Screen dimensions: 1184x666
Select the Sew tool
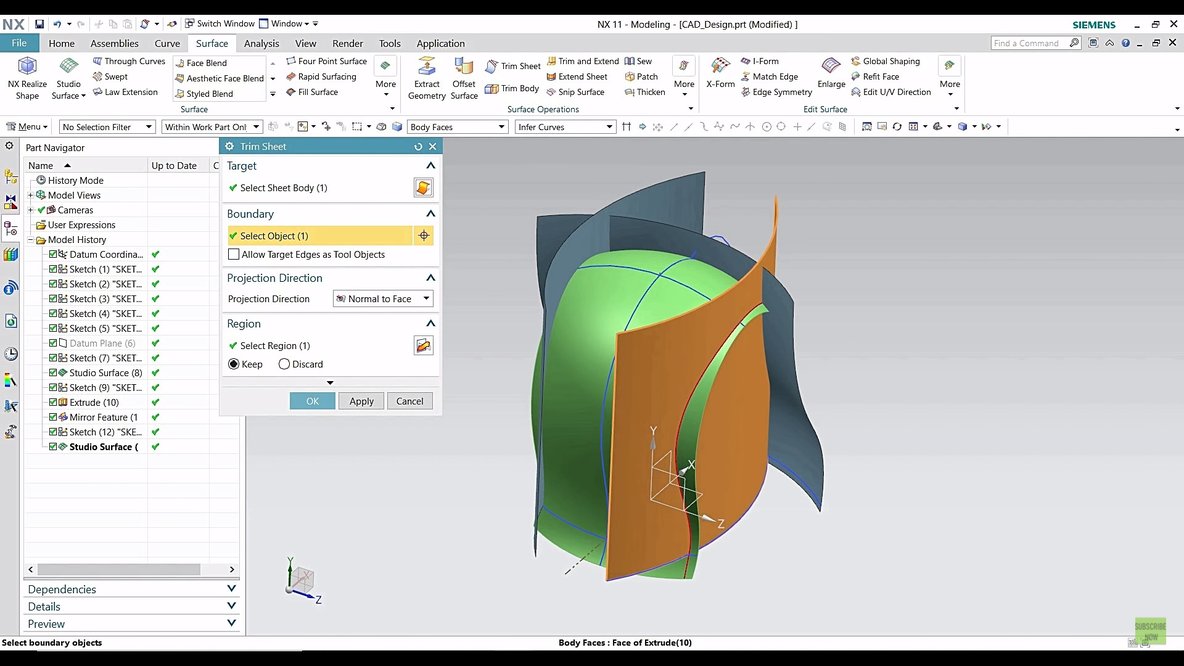click(x=641, y=60)
